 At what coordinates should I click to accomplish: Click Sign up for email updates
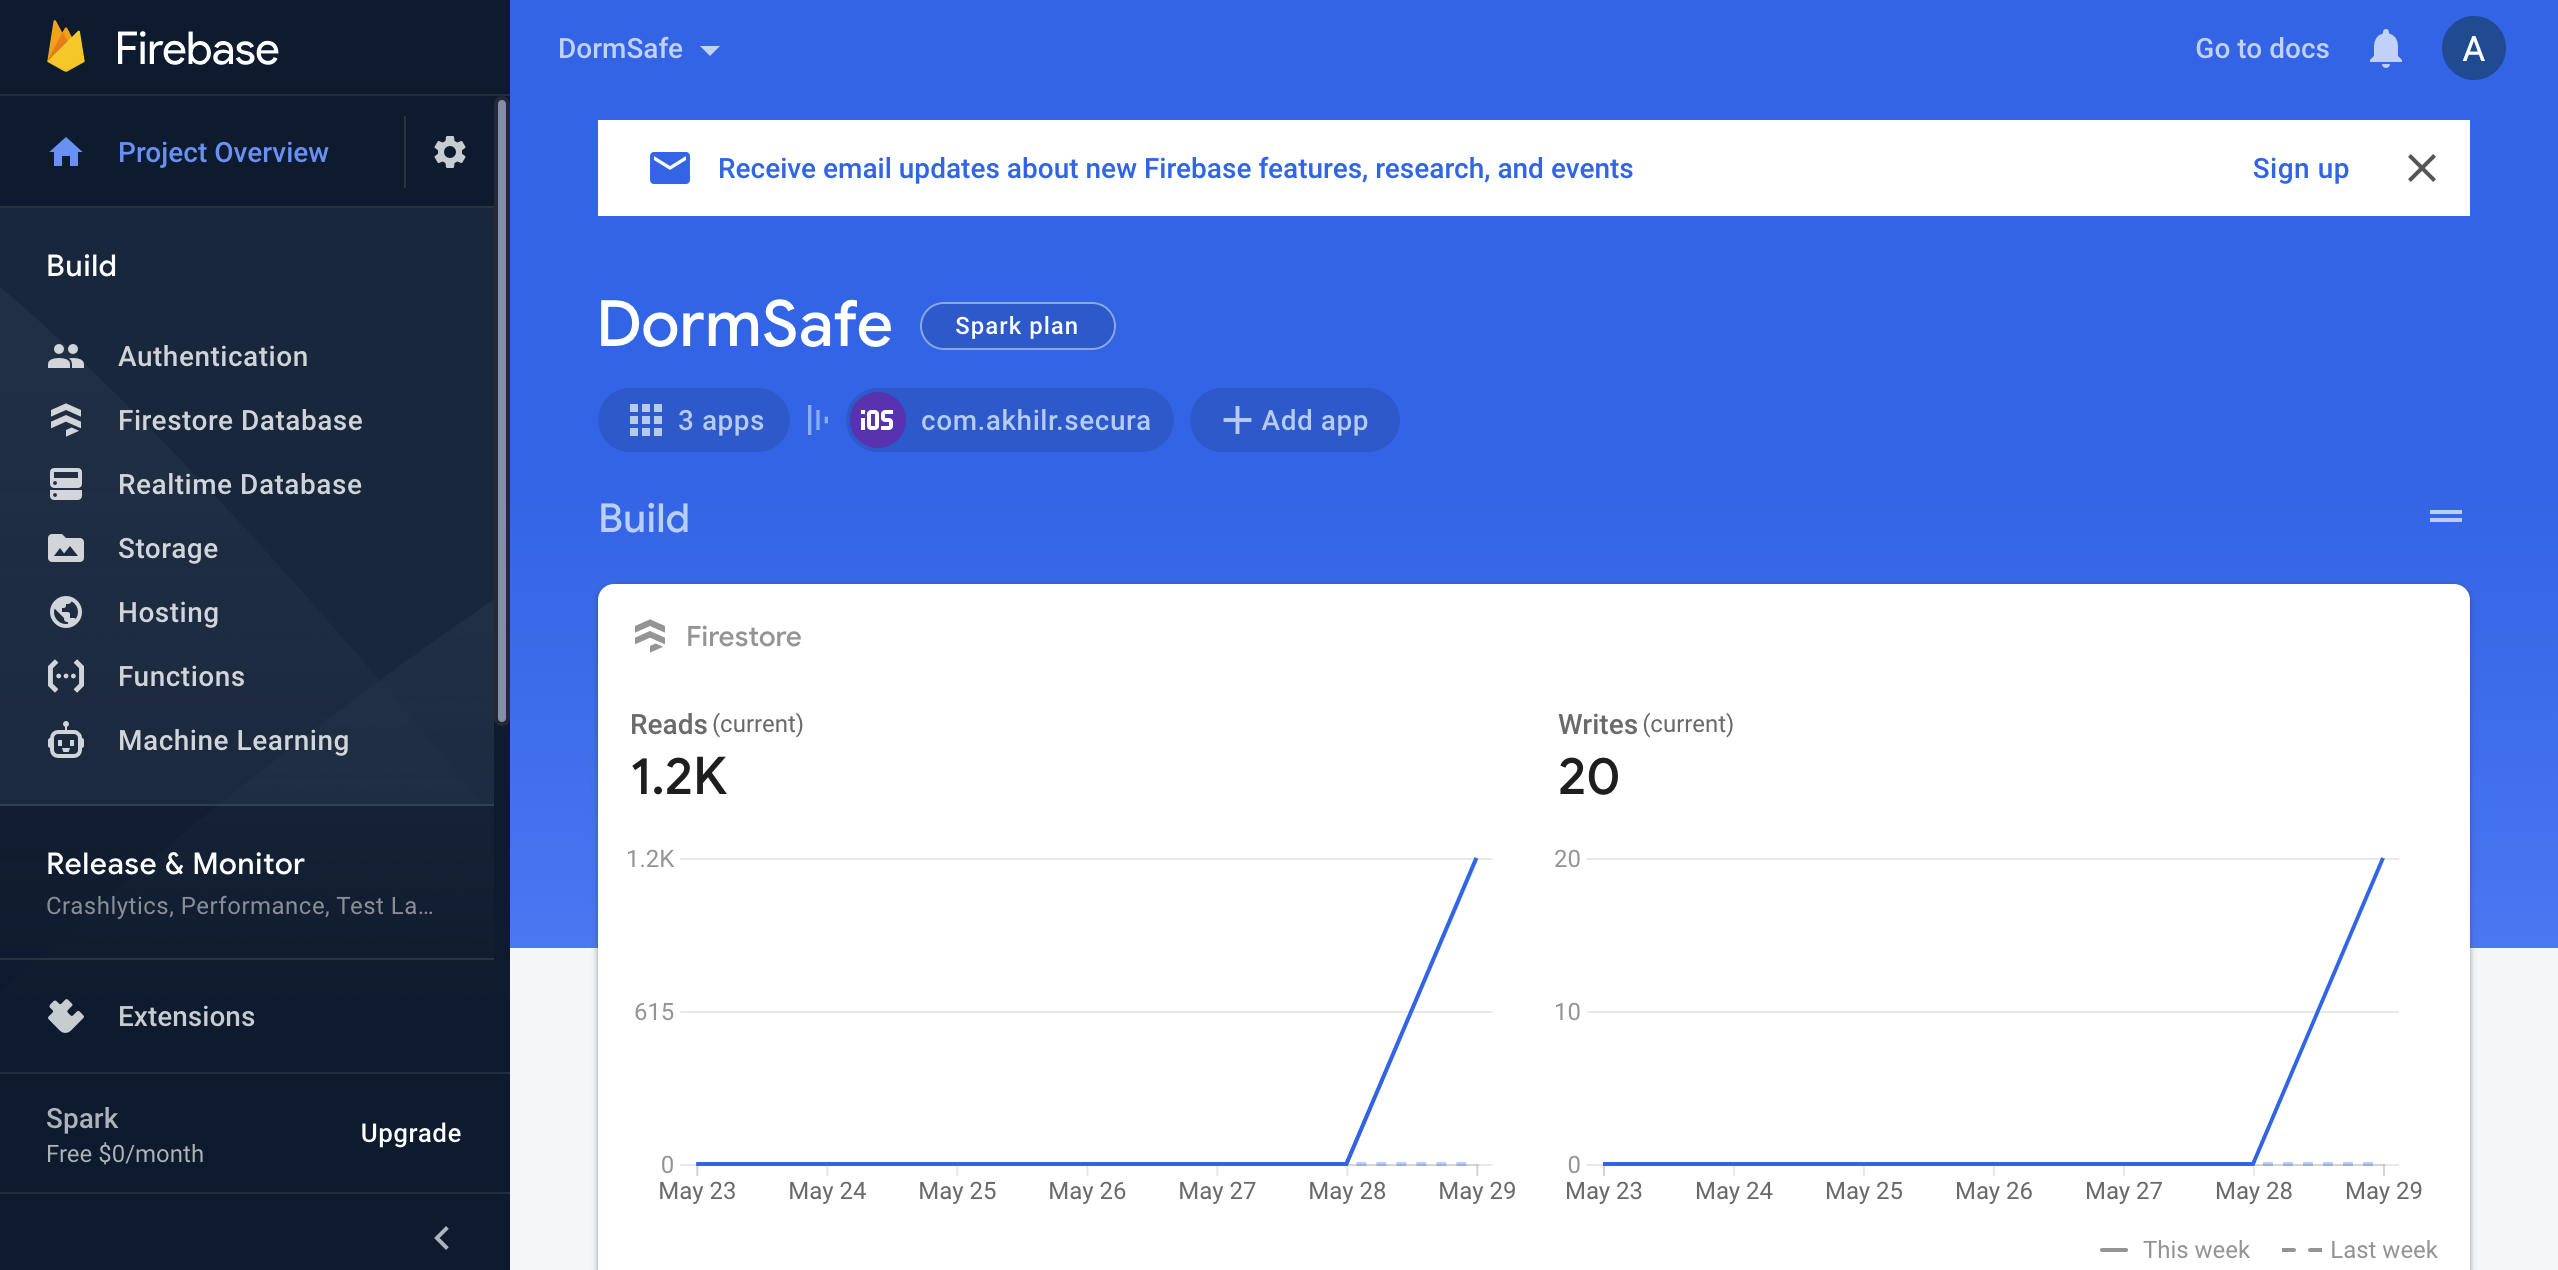coord(2299,168)
